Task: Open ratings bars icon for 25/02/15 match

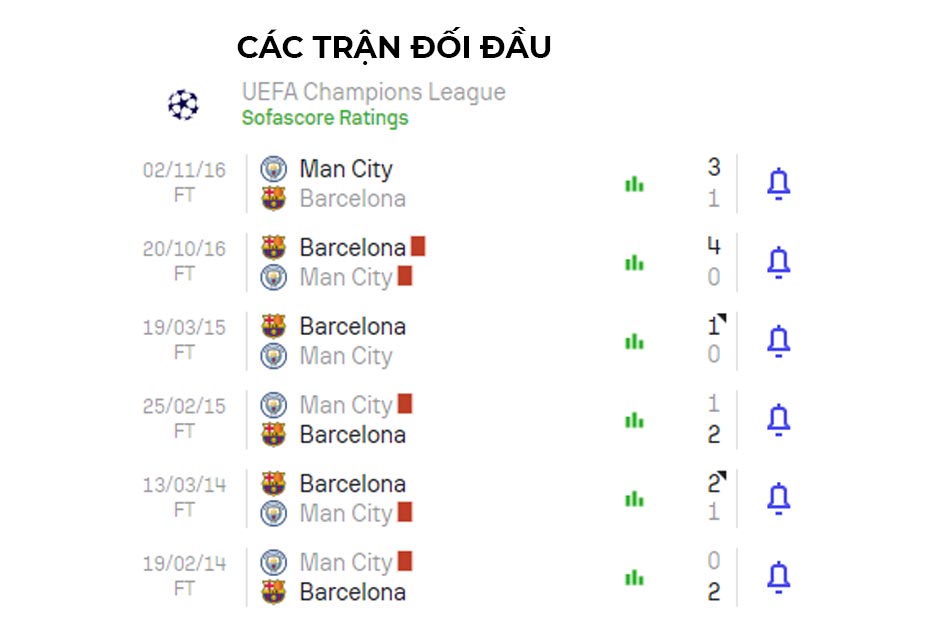Action: click(x=634, y=420)
